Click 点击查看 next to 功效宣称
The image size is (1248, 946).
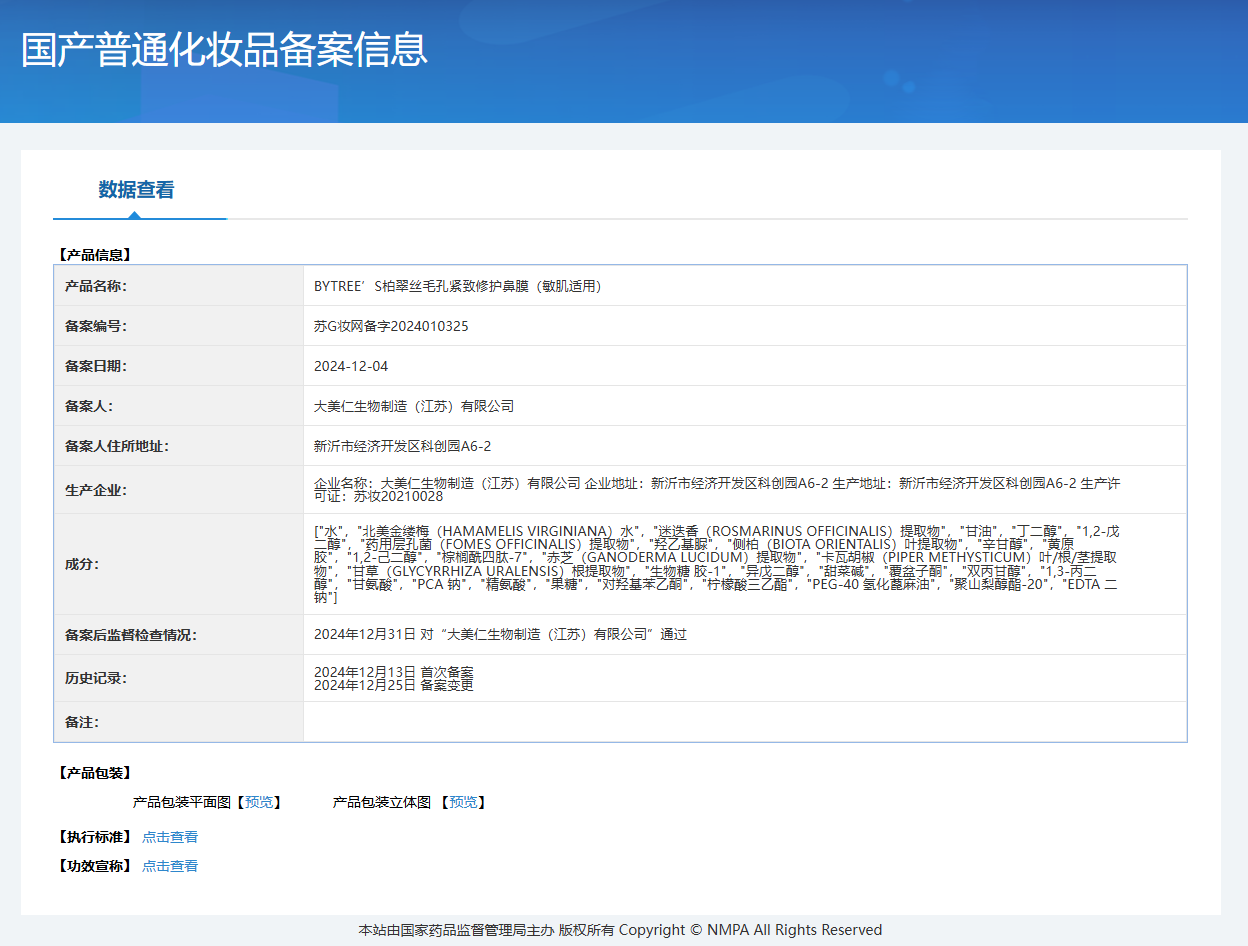[x=170, y=866]
